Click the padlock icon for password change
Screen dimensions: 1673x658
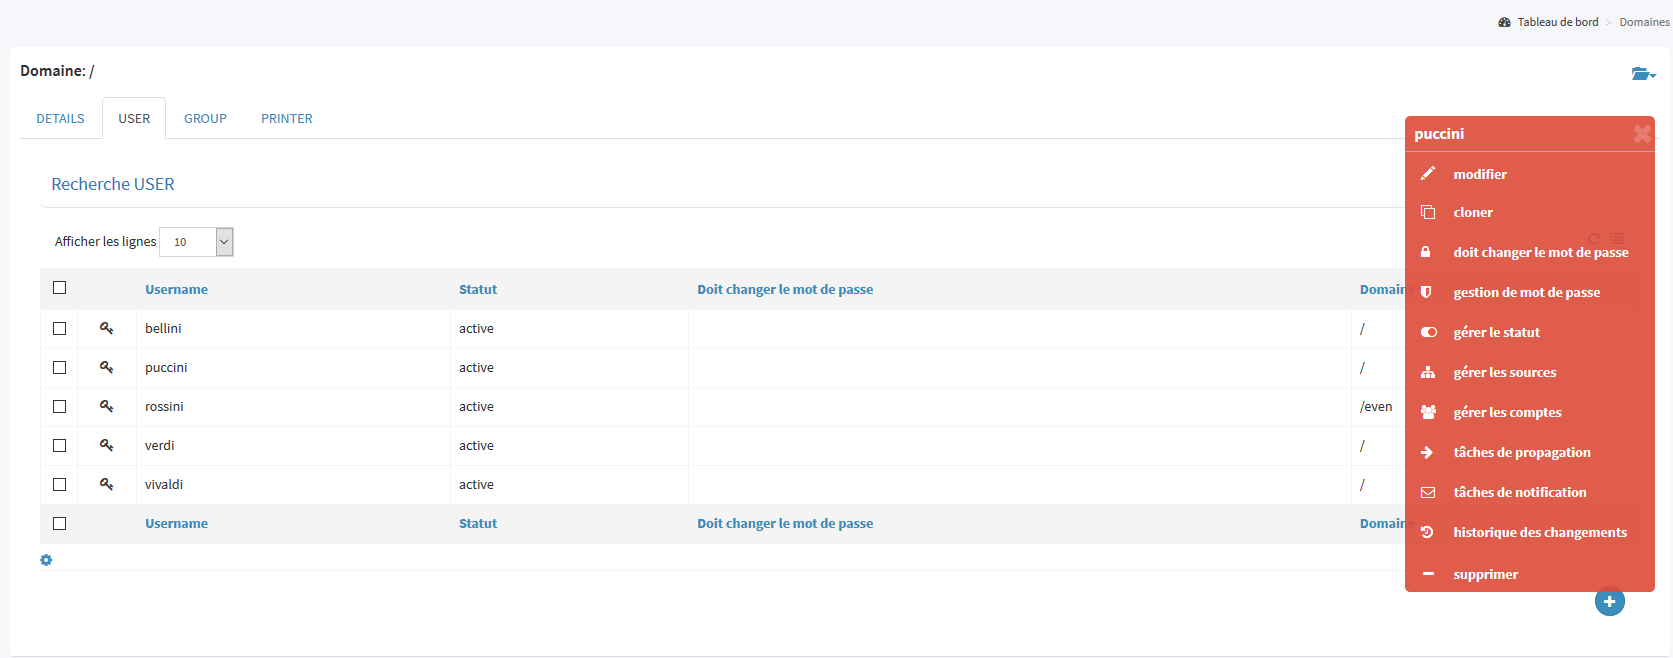1426,252
